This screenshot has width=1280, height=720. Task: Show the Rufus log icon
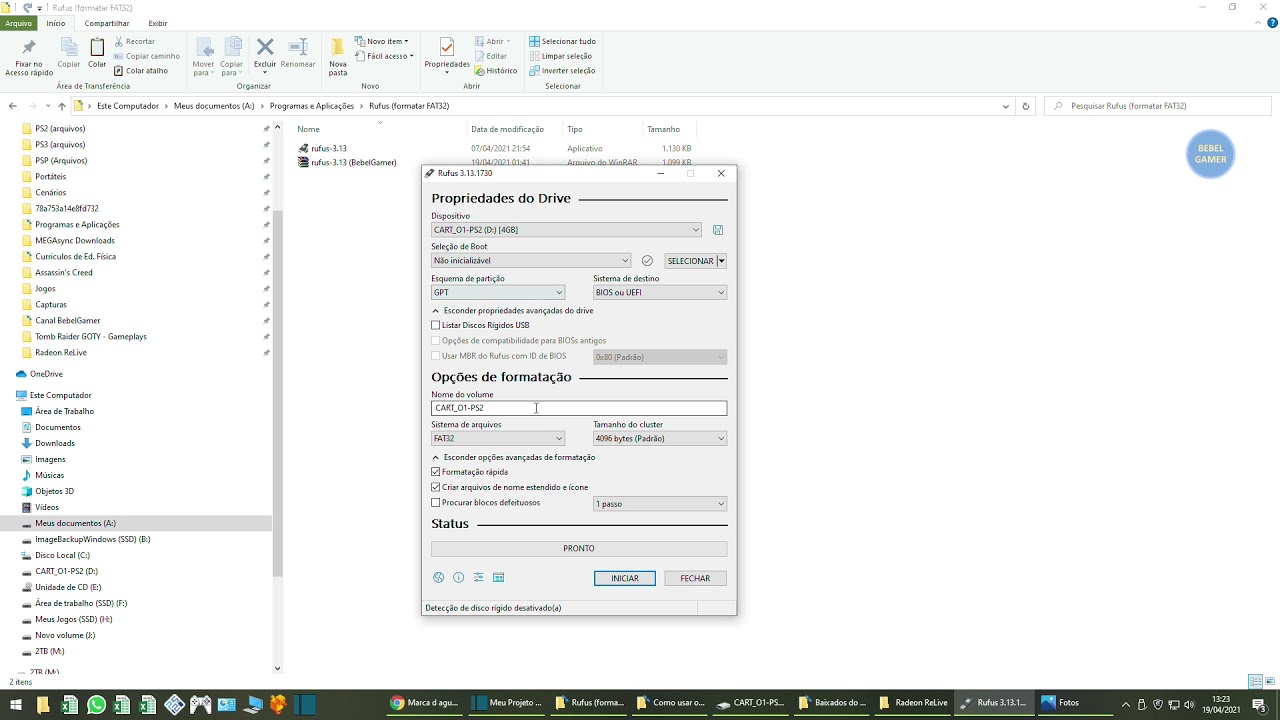[498, 578]
